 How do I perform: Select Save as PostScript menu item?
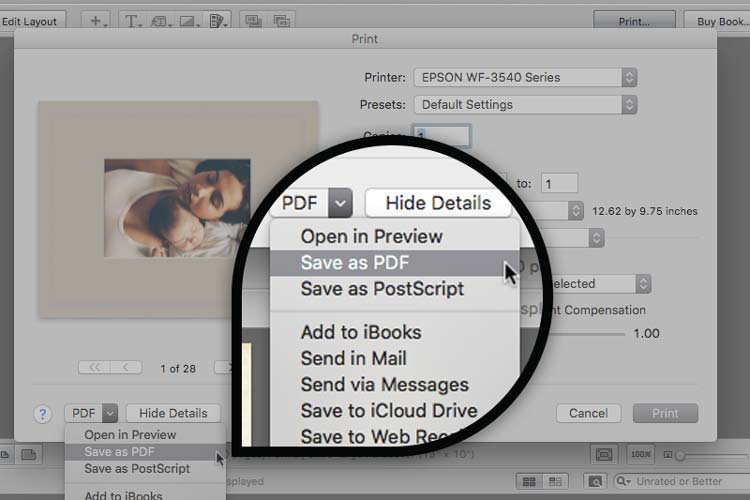(x=137, y=468)
